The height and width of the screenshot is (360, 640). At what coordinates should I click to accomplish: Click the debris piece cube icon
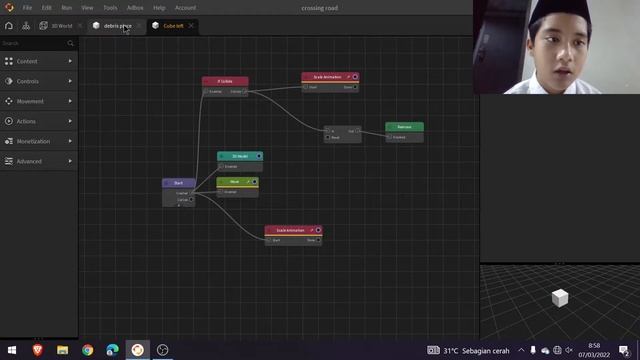(x=96, y=25)
